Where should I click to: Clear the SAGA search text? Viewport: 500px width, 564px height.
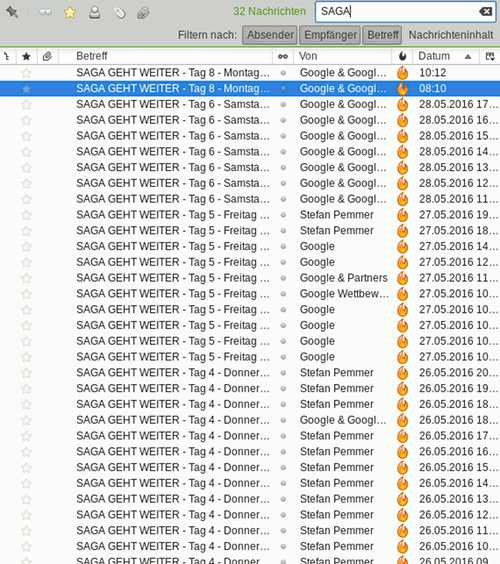point(485,12)
